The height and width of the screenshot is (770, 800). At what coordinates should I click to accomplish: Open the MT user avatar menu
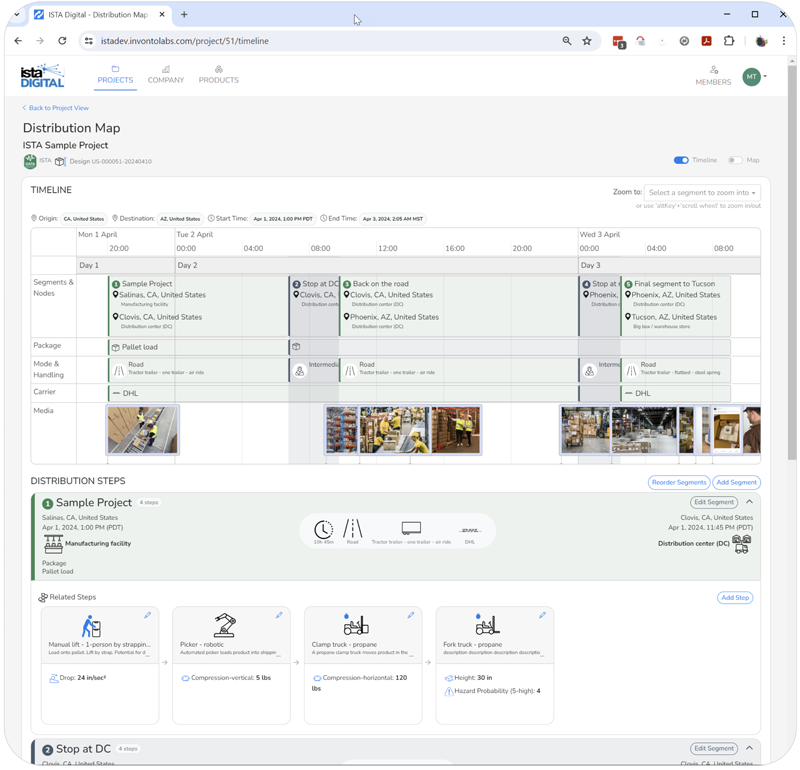(752, 76)
